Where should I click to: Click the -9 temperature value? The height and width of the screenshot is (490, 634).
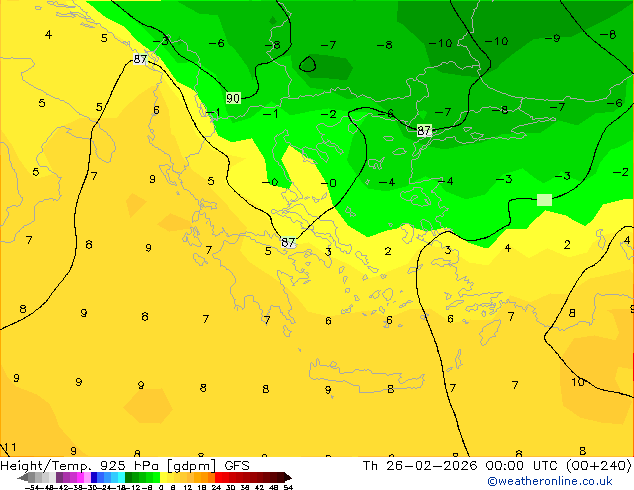pyautogui.click(x=552, y=38)
